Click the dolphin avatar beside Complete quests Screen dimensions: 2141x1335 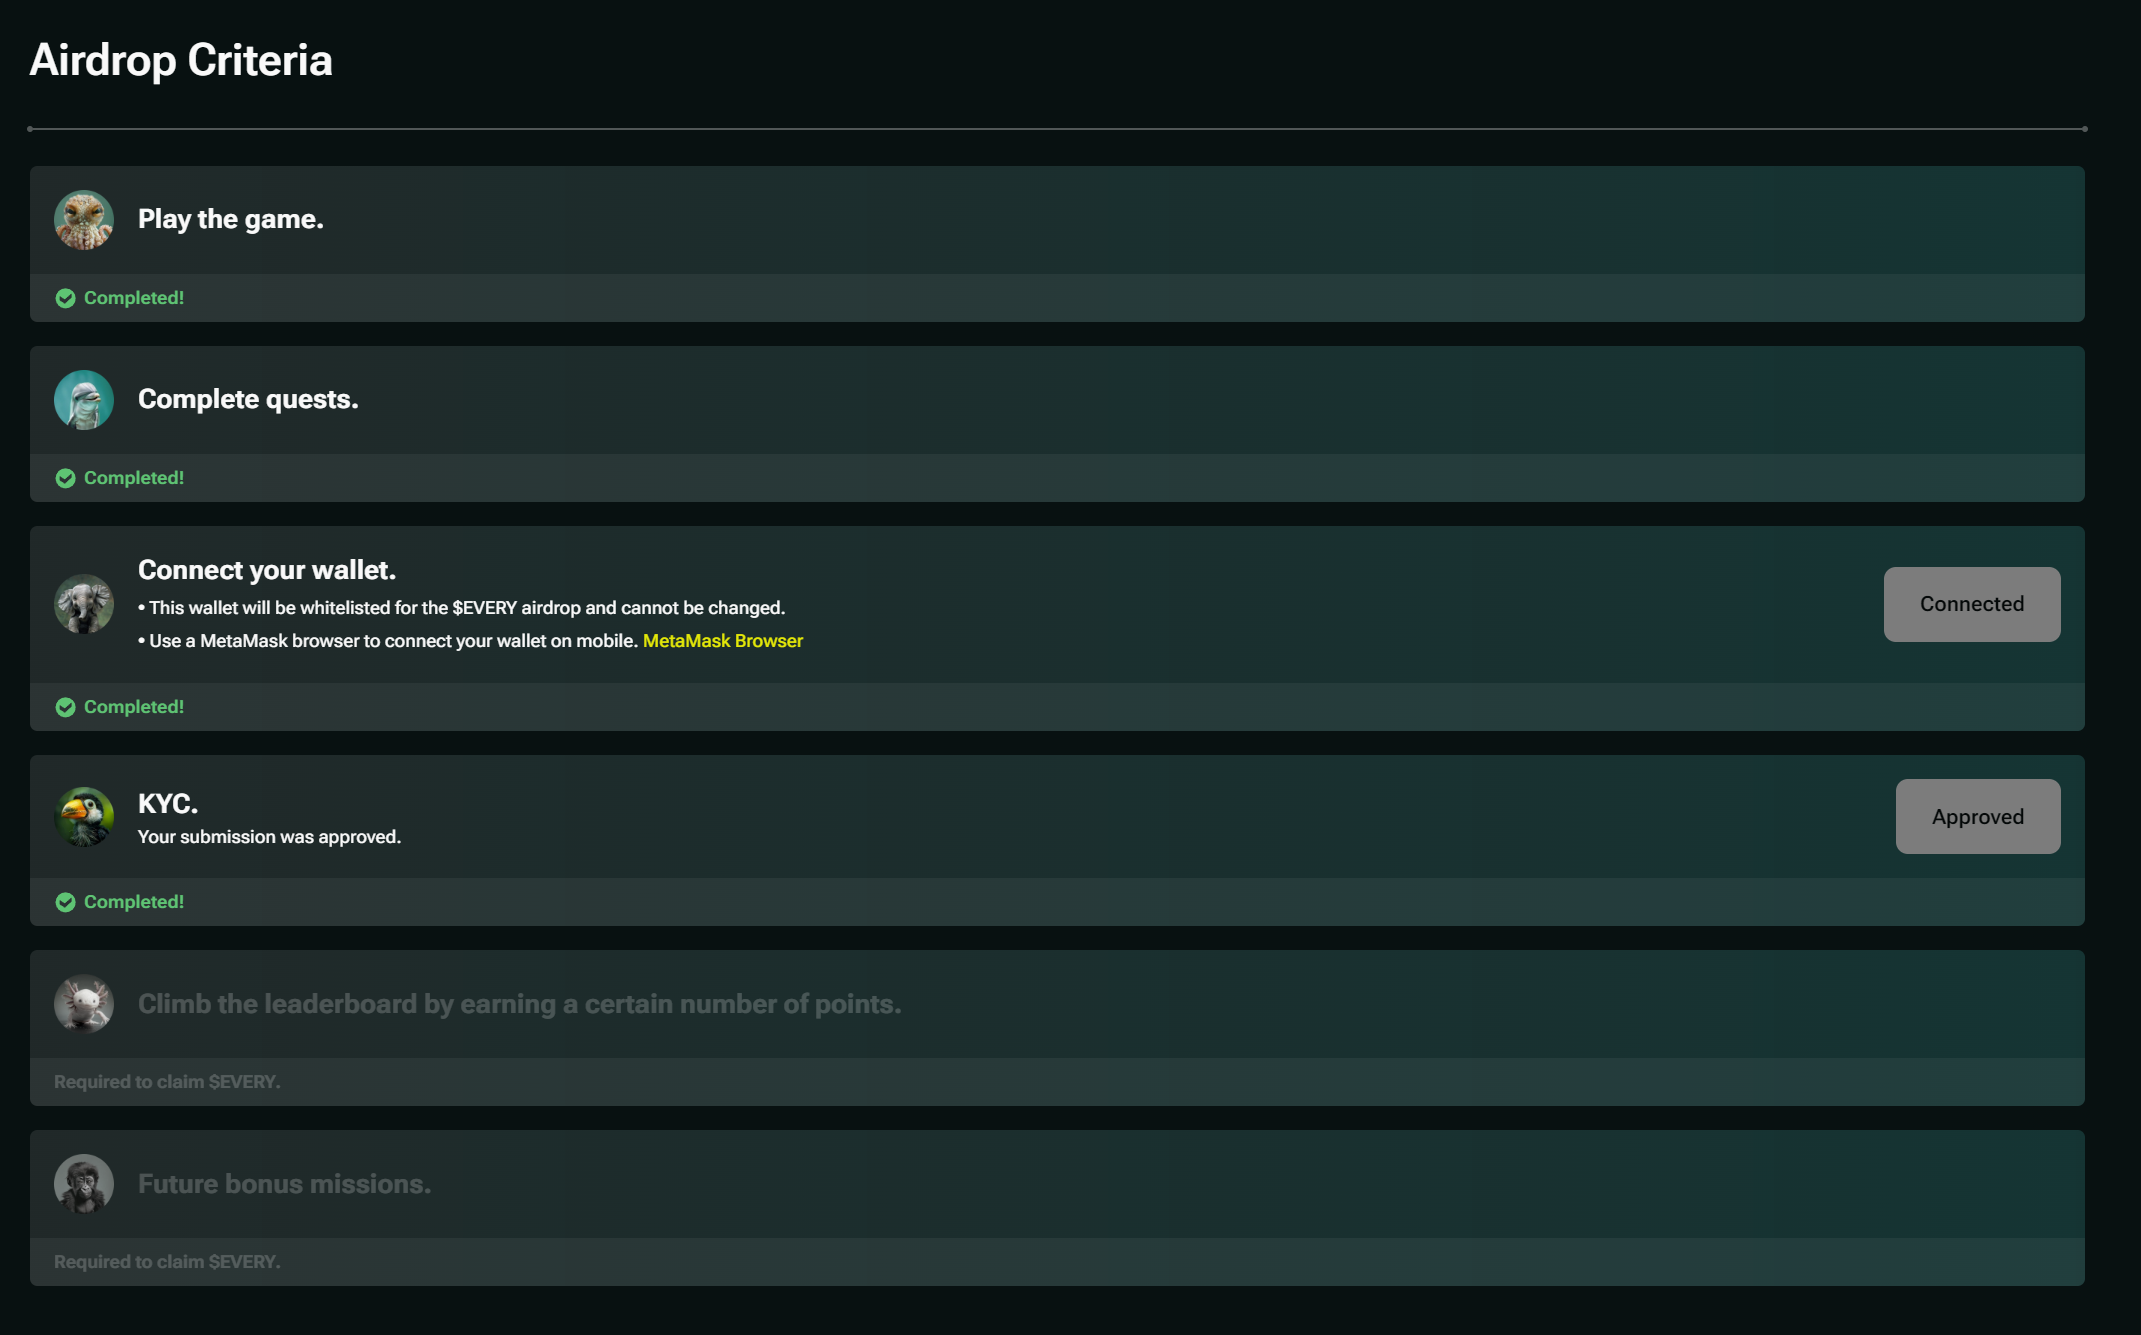tap(84, 400)
